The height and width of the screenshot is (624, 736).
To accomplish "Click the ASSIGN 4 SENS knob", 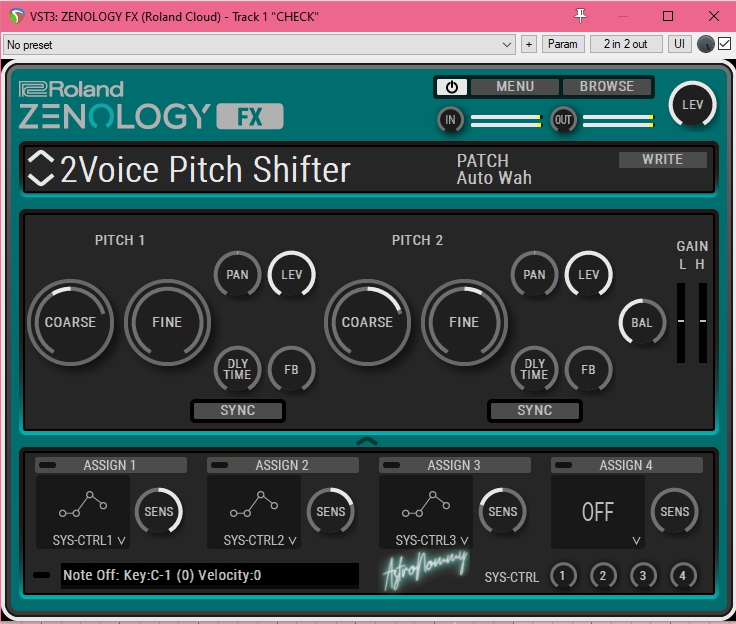I will [x=675, y=511].
